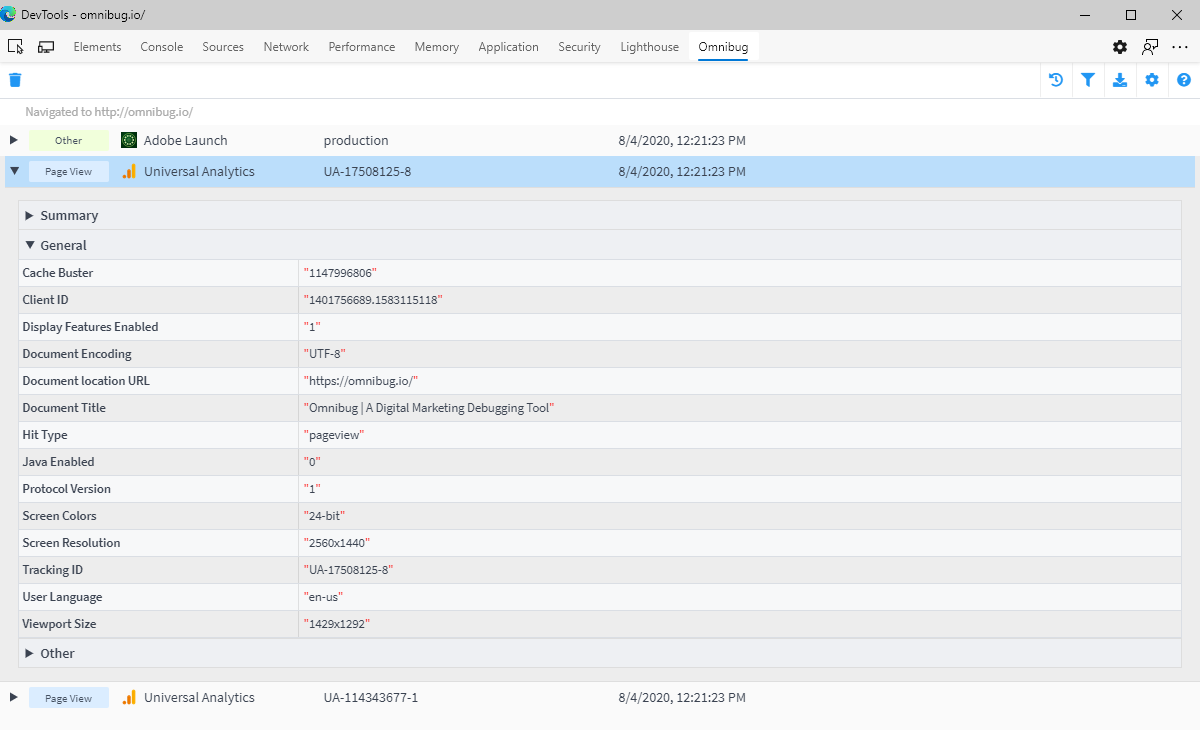The width and height of the screenshot is (1200, 730).
Task: Switch to the Performance tab
Action: pyautogui.click(x=362, y=47)
